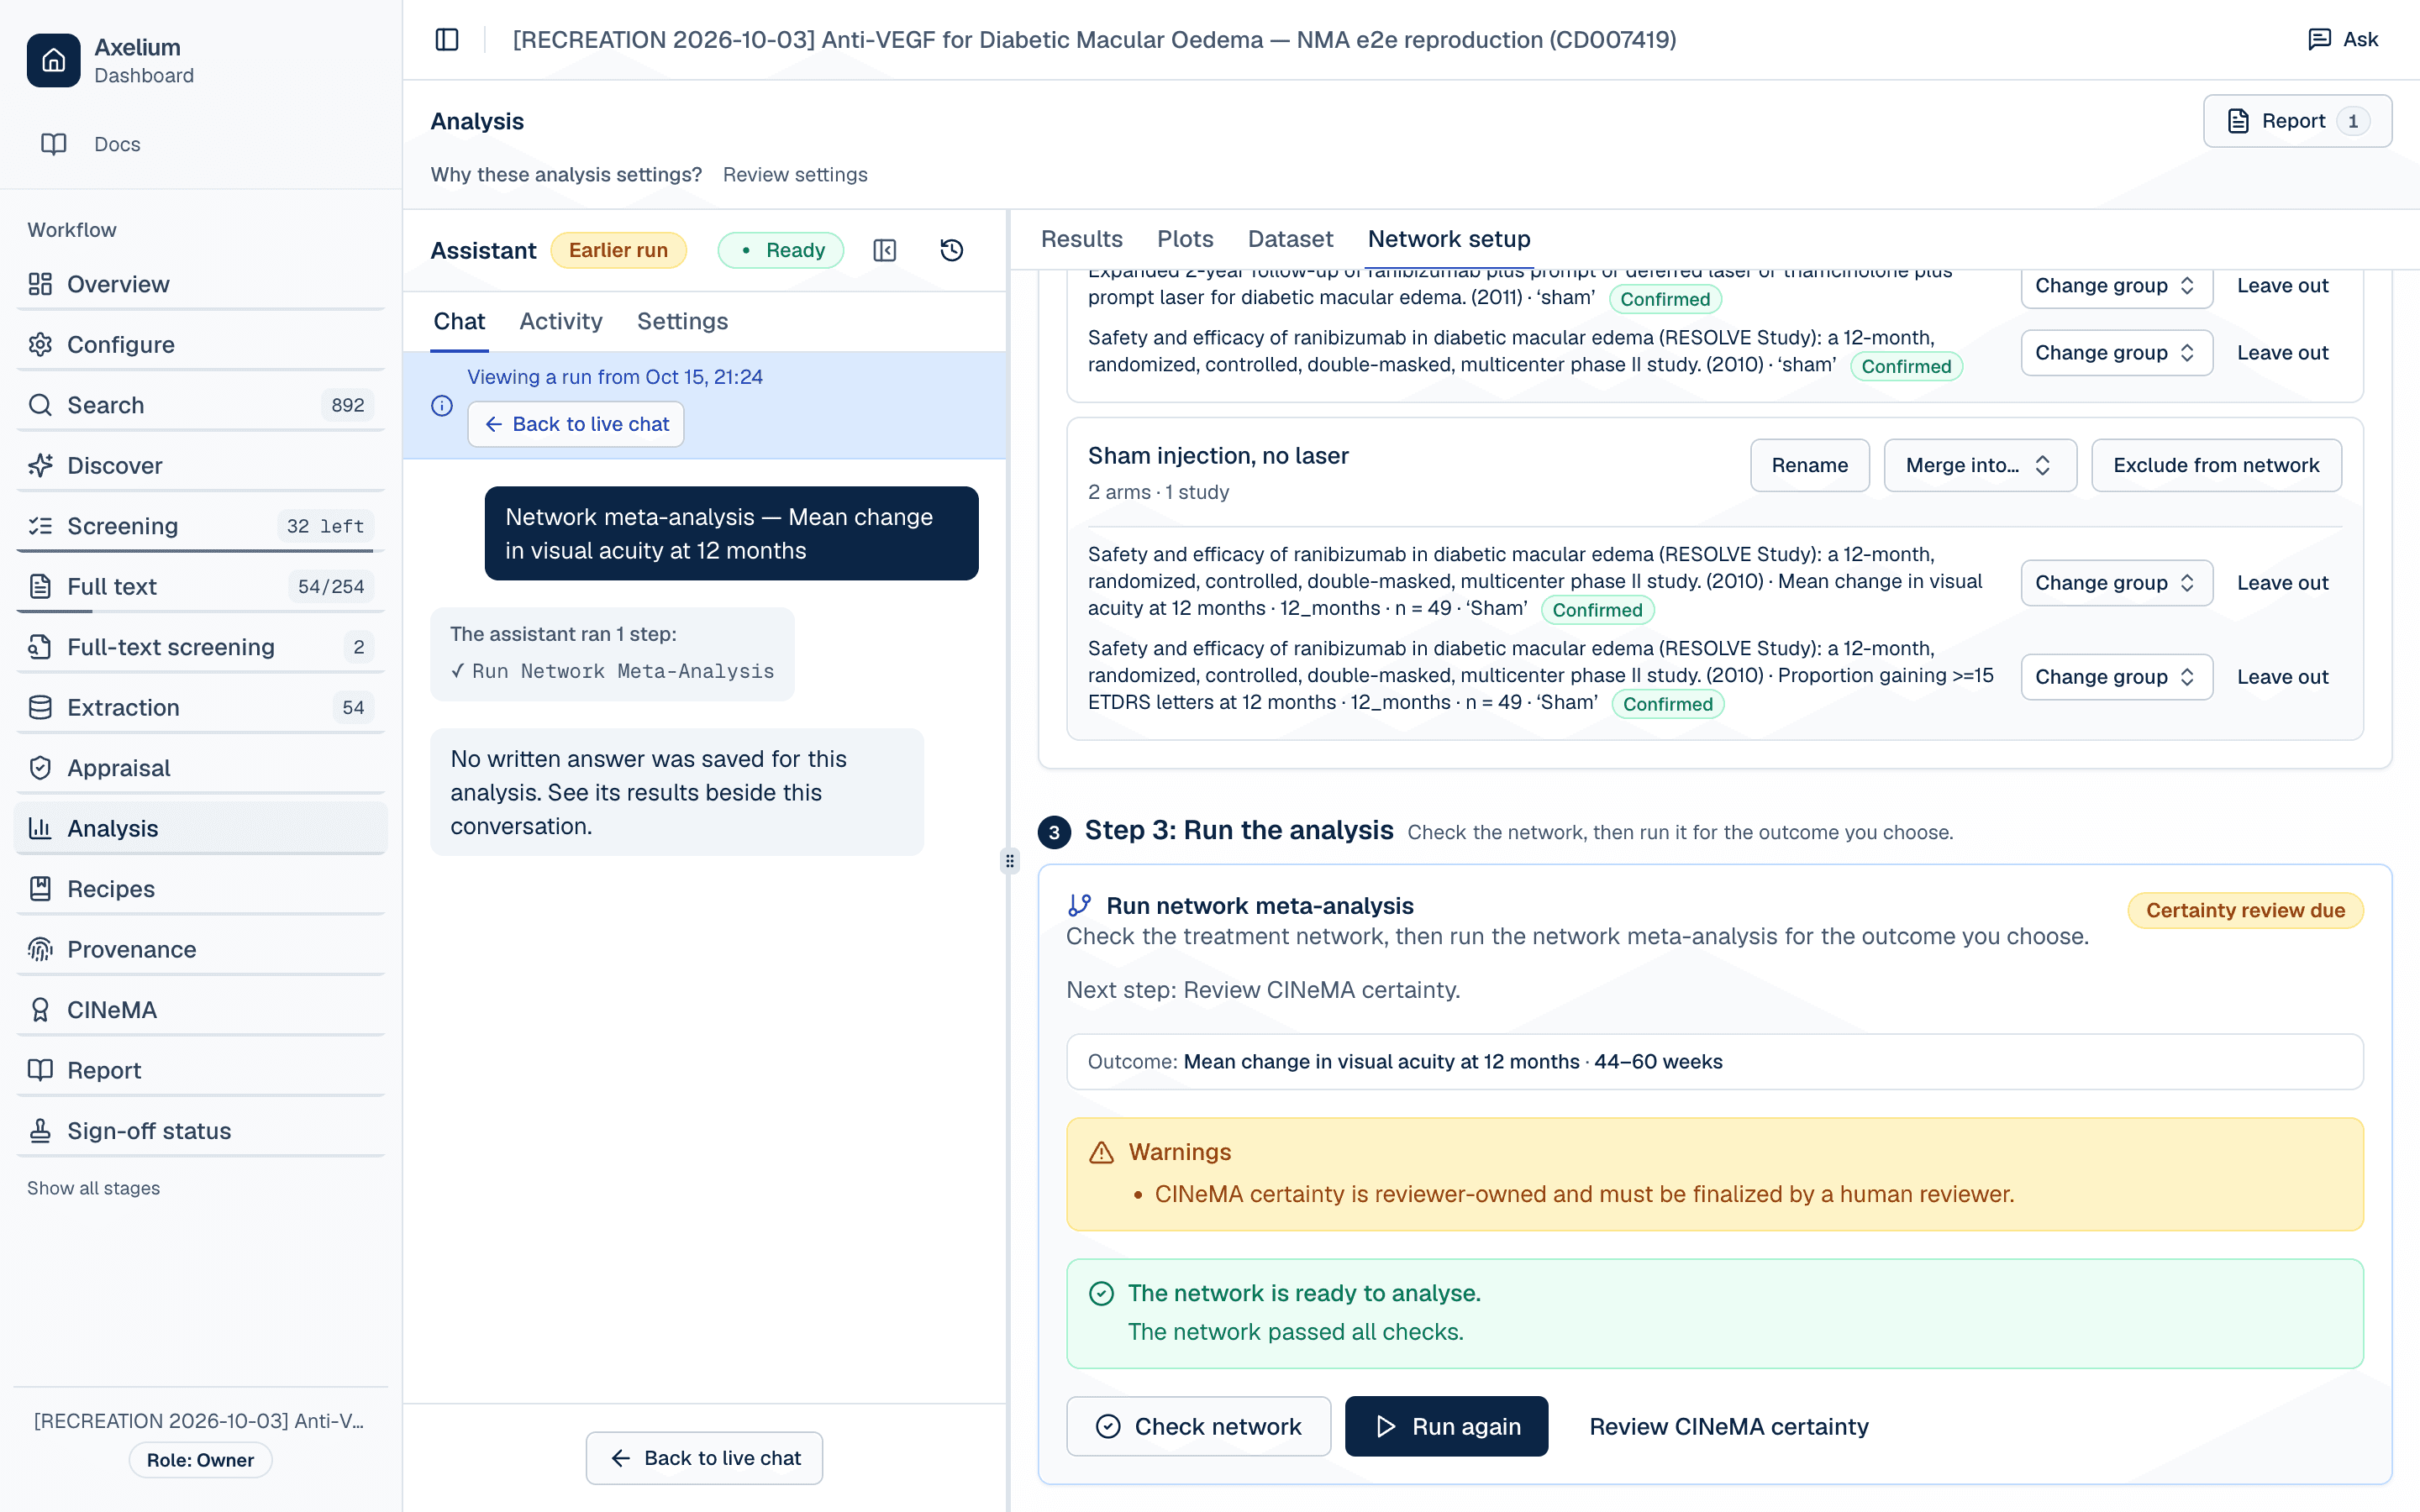The image size is (2420, 1512).
Task: Leave out the RESOLVE Mean change arm
Action: 2282,583
